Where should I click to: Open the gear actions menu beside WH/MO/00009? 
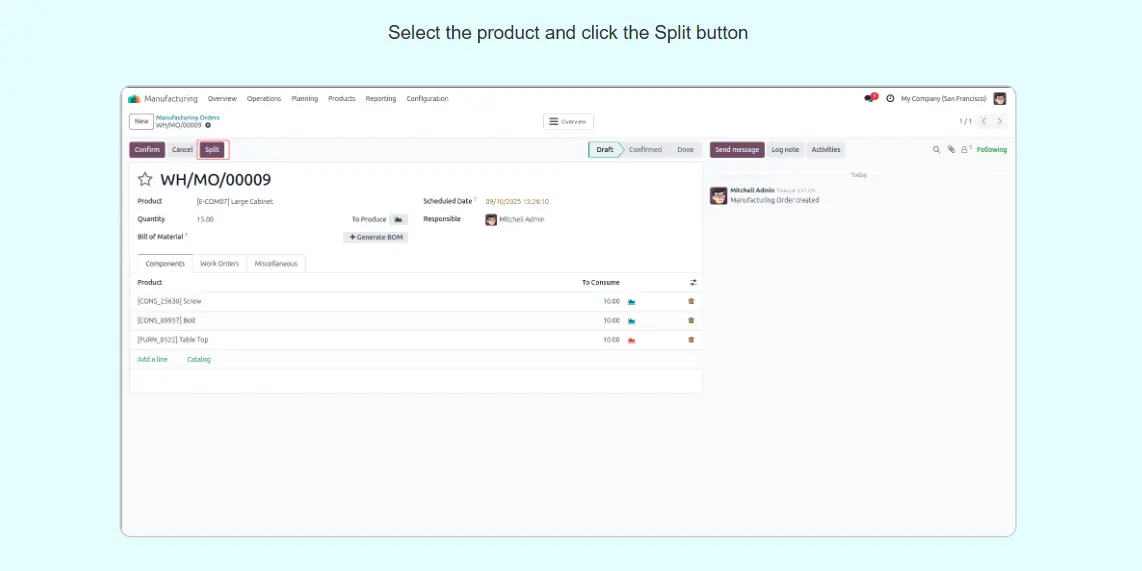pos(208,126)
